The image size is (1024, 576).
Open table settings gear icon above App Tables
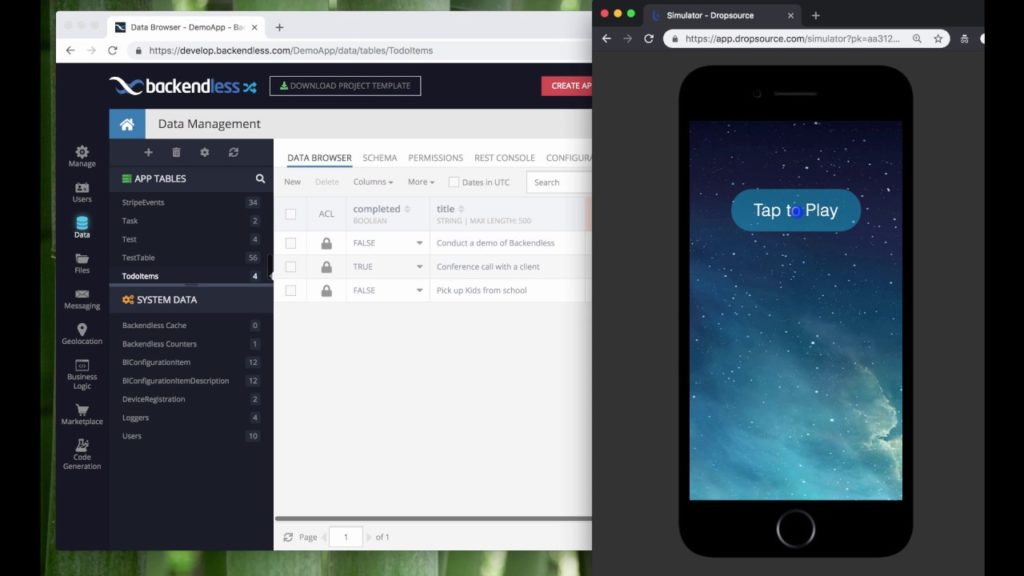coord(204,152)
